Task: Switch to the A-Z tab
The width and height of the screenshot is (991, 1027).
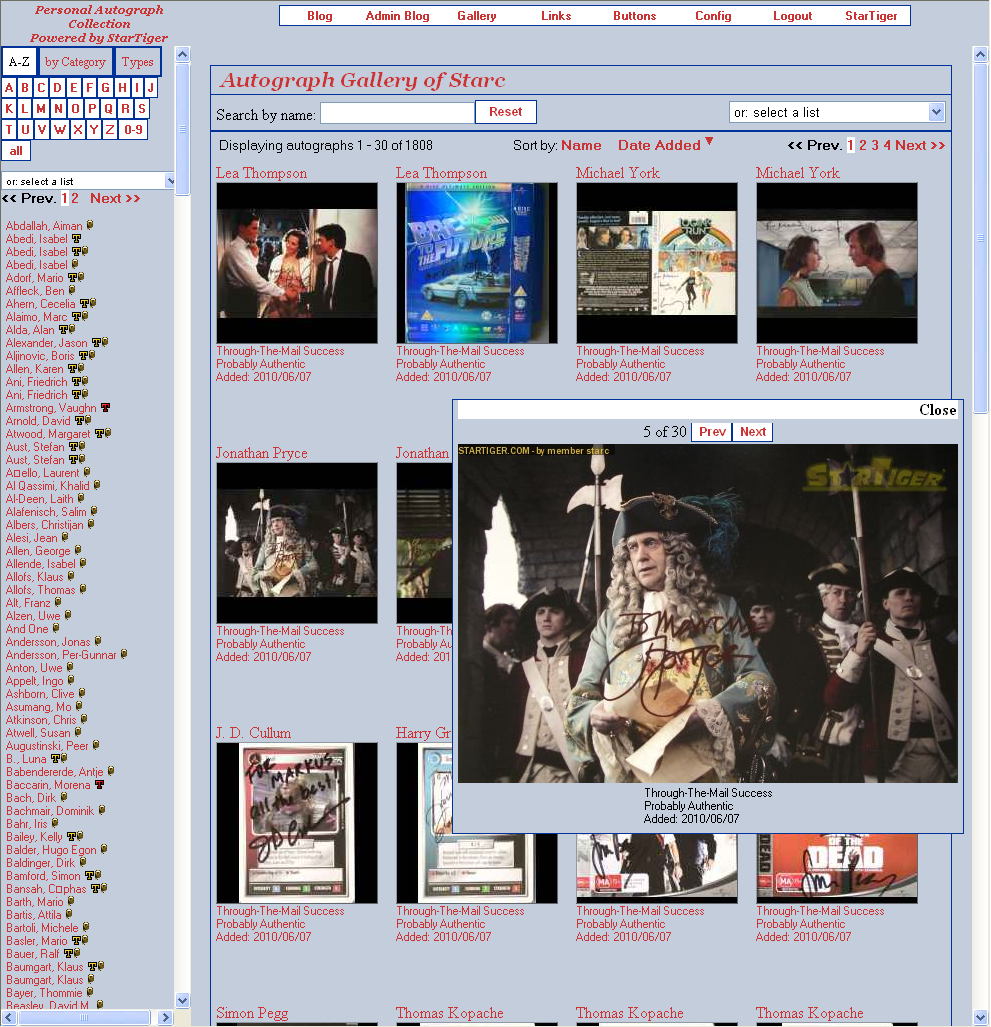Action: [19, 62]
